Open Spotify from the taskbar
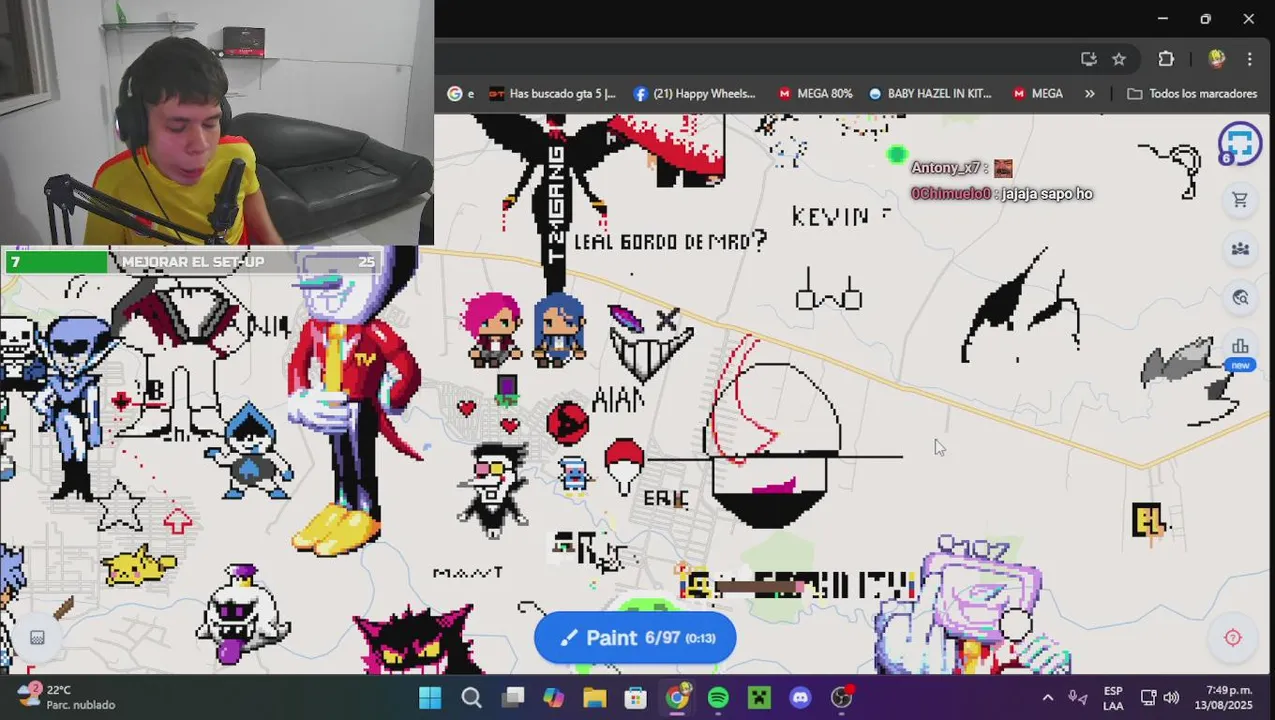1275x720 pixels. tap(718, 698)
